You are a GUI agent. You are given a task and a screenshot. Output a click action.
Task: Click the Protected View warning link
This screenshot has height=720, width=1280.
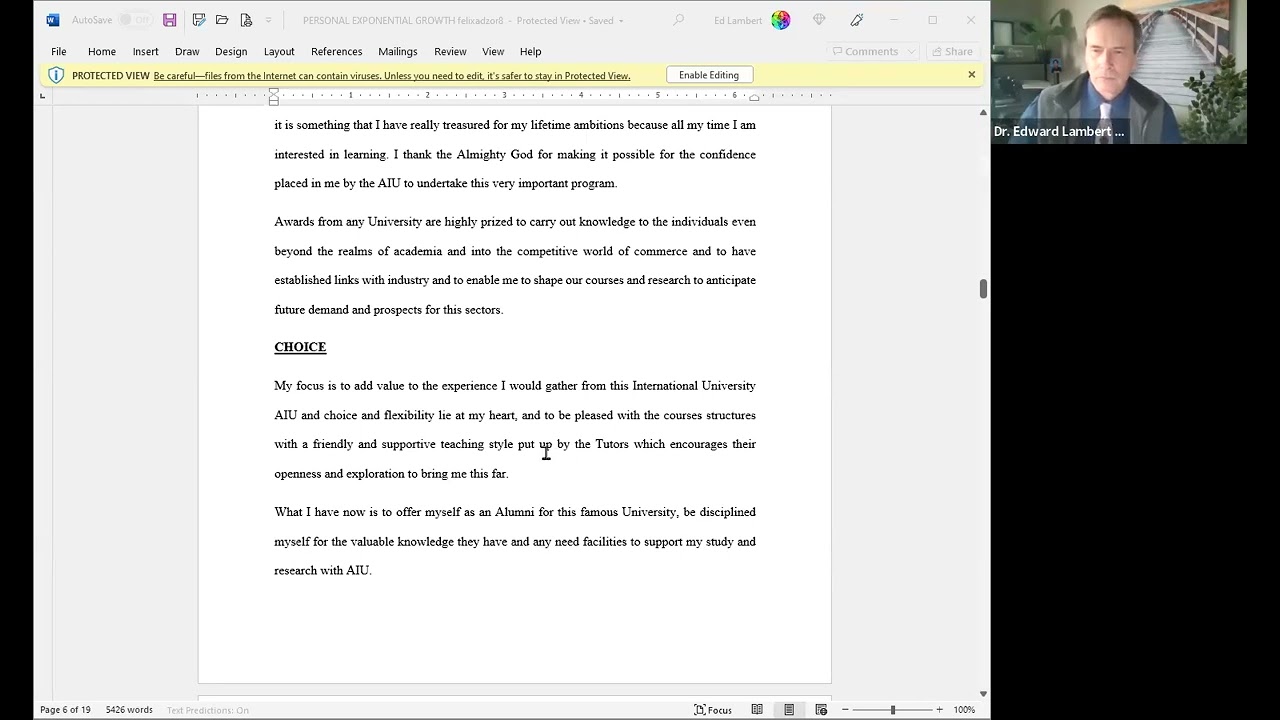click(392, 76)
